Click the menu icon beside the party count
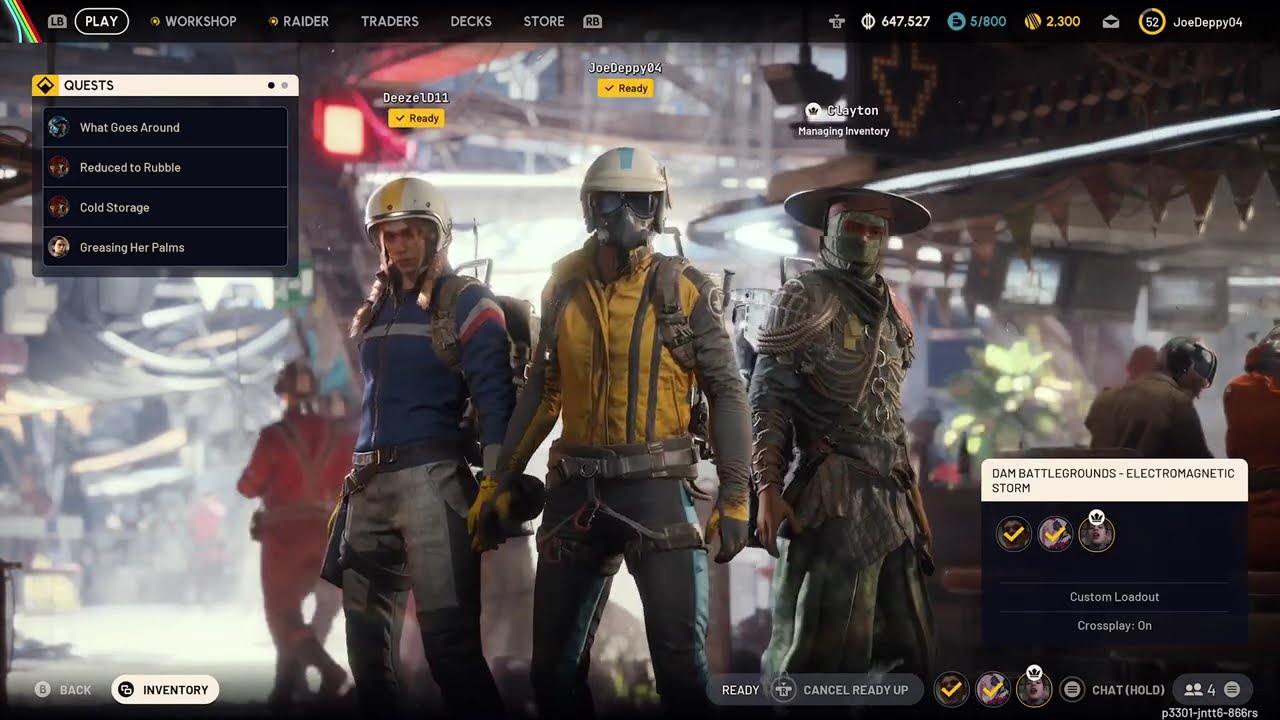 click(x=1232, y=689)
